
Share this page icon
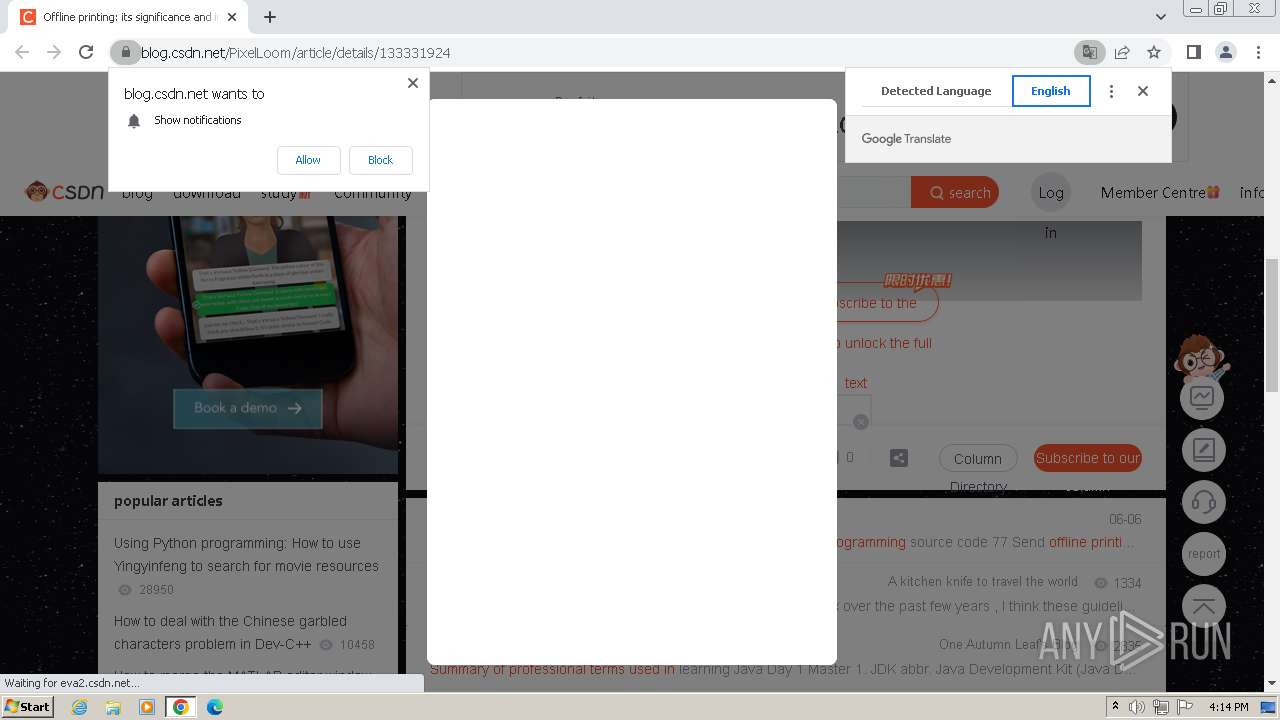pos(1122,52)
